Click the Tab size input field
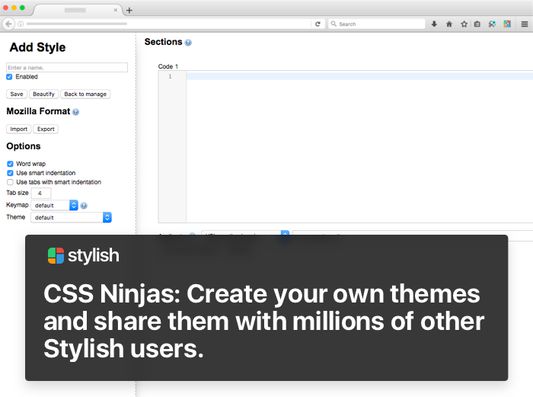Viewport: 533px width, 397px height. click(41, 193)
